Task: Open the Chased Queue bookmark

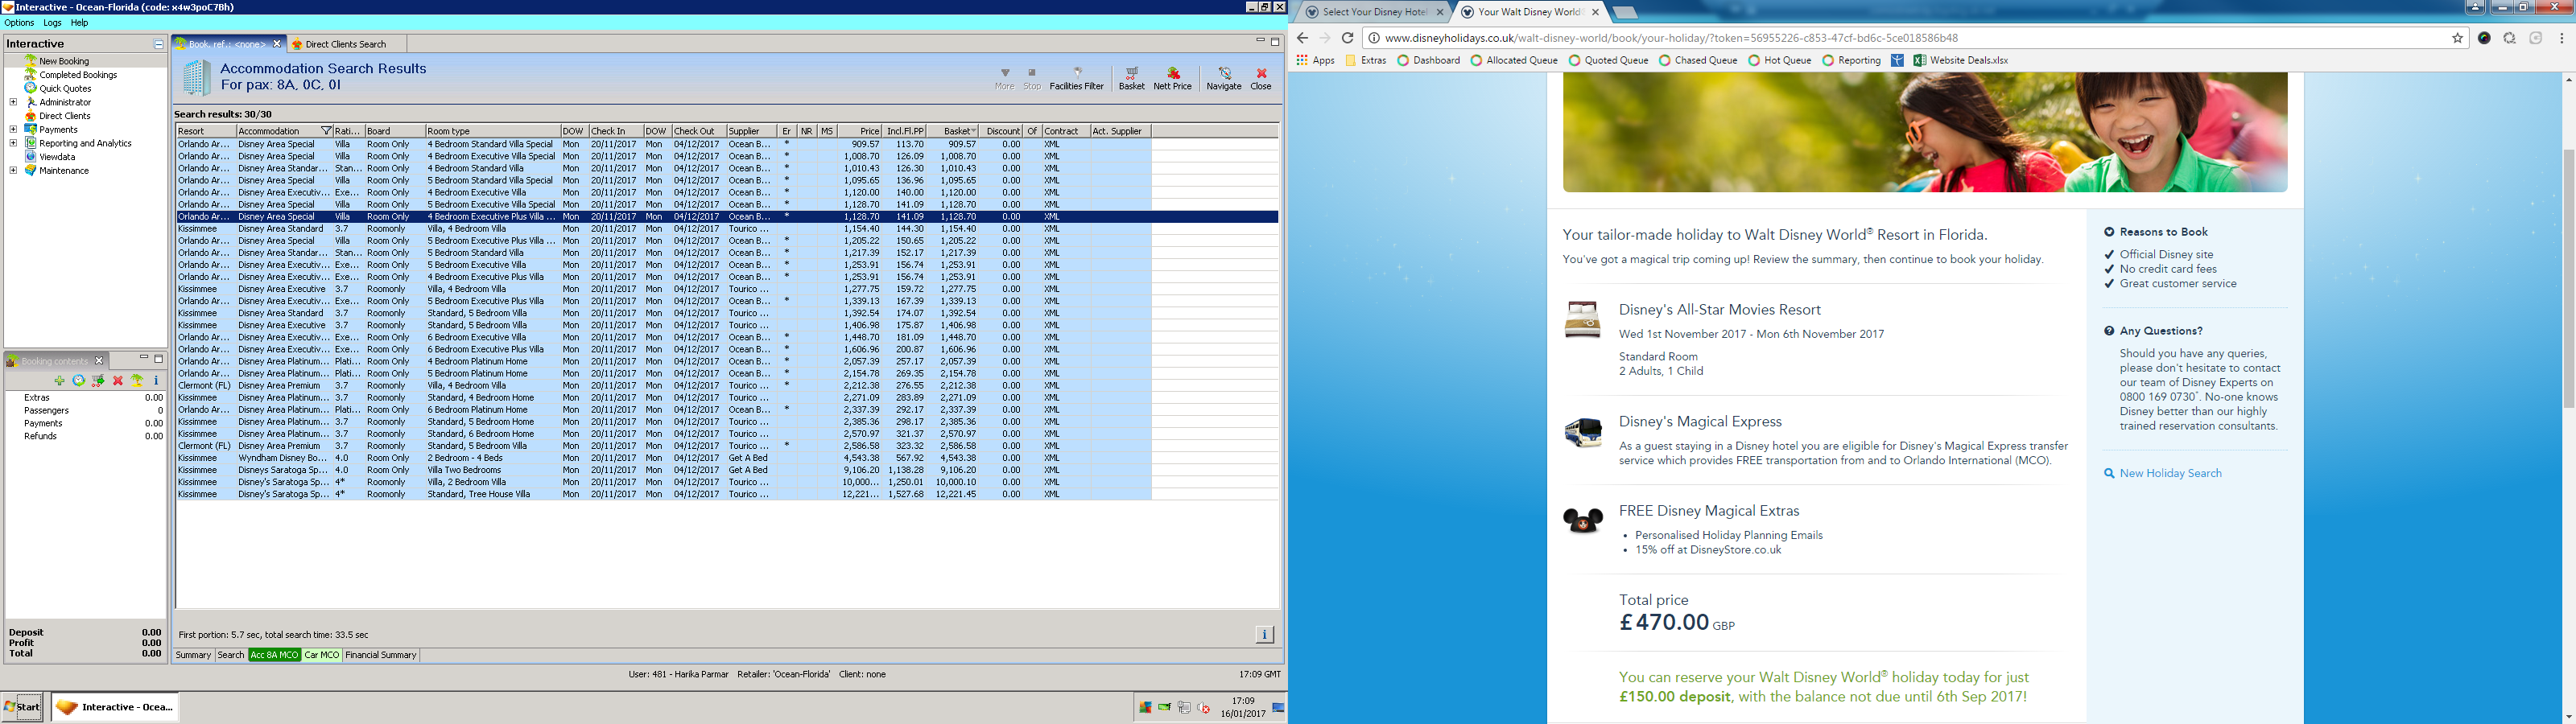Action: point(1698,60)
